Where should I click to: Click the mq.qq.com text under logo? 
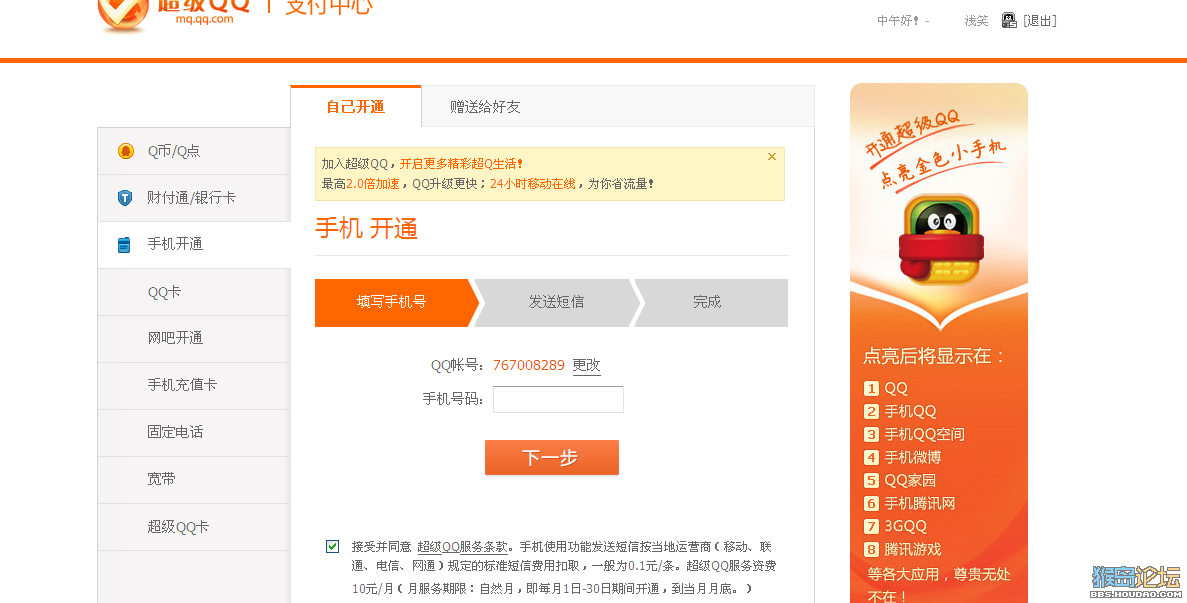pyautogui.click(x=204, y=19)
